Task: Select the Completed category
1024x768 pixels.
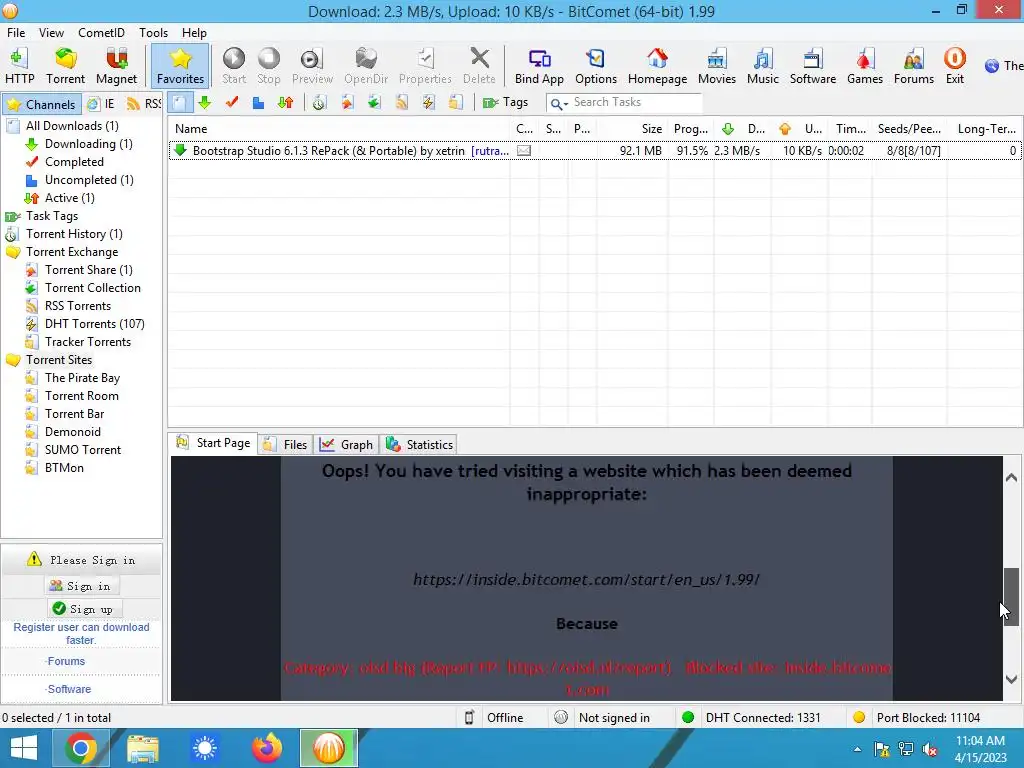Action: click(x=74, y=162)
